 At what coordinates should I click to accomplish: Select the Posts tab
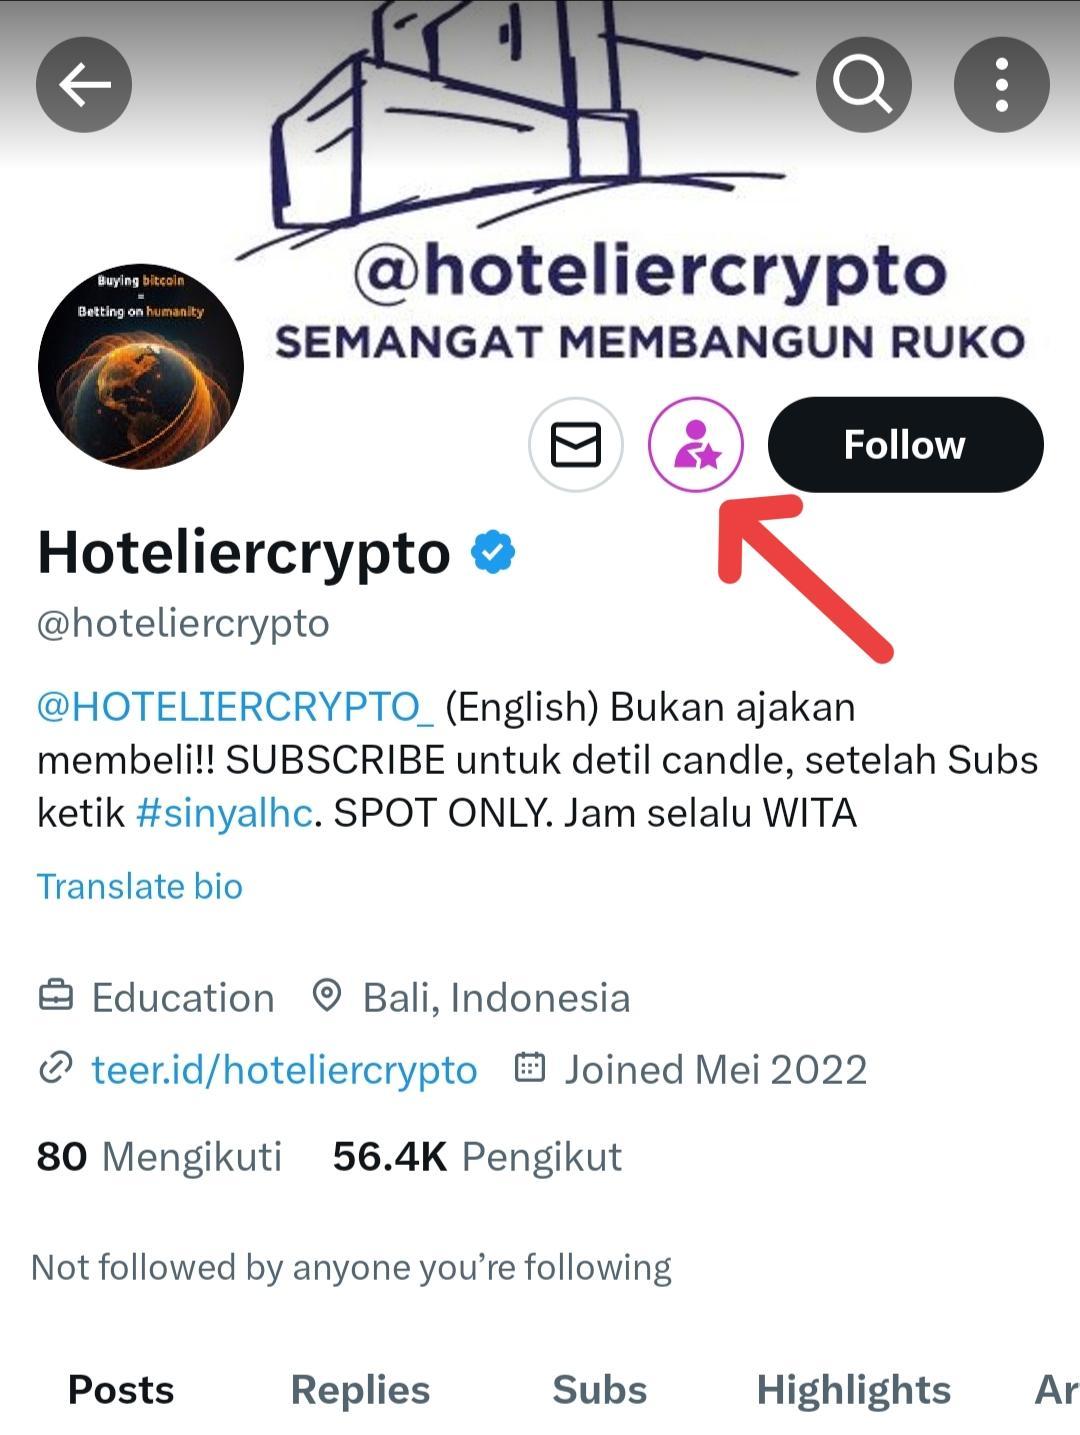tap(121, 1390)
